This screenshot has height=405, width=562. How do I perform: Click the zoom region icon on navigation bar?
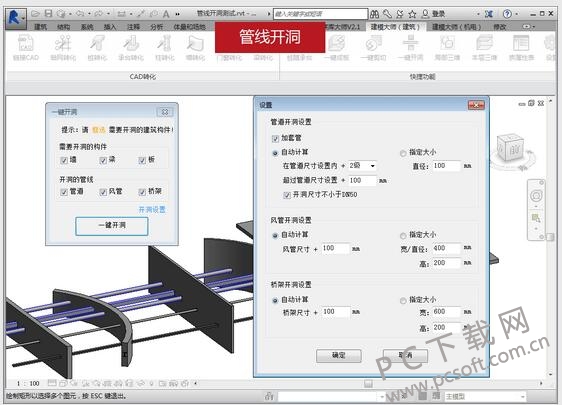point(536,218)
